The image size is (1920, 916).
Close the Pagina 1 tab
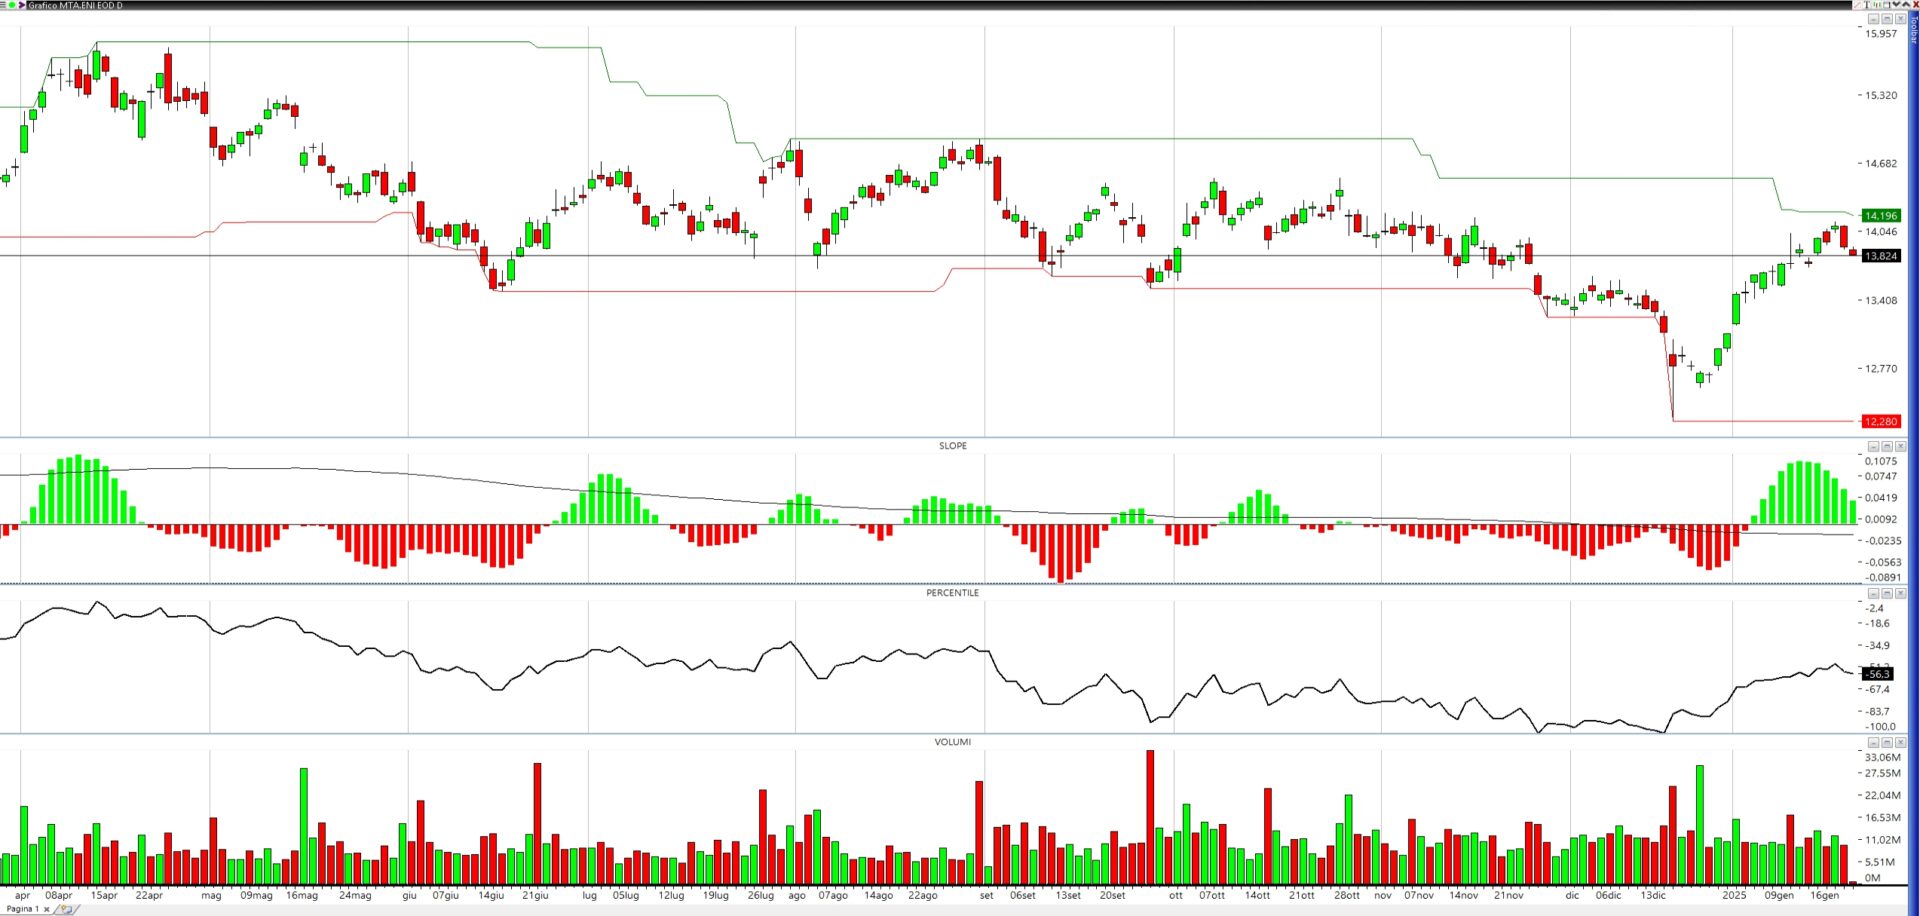click(x=47, y=909)
